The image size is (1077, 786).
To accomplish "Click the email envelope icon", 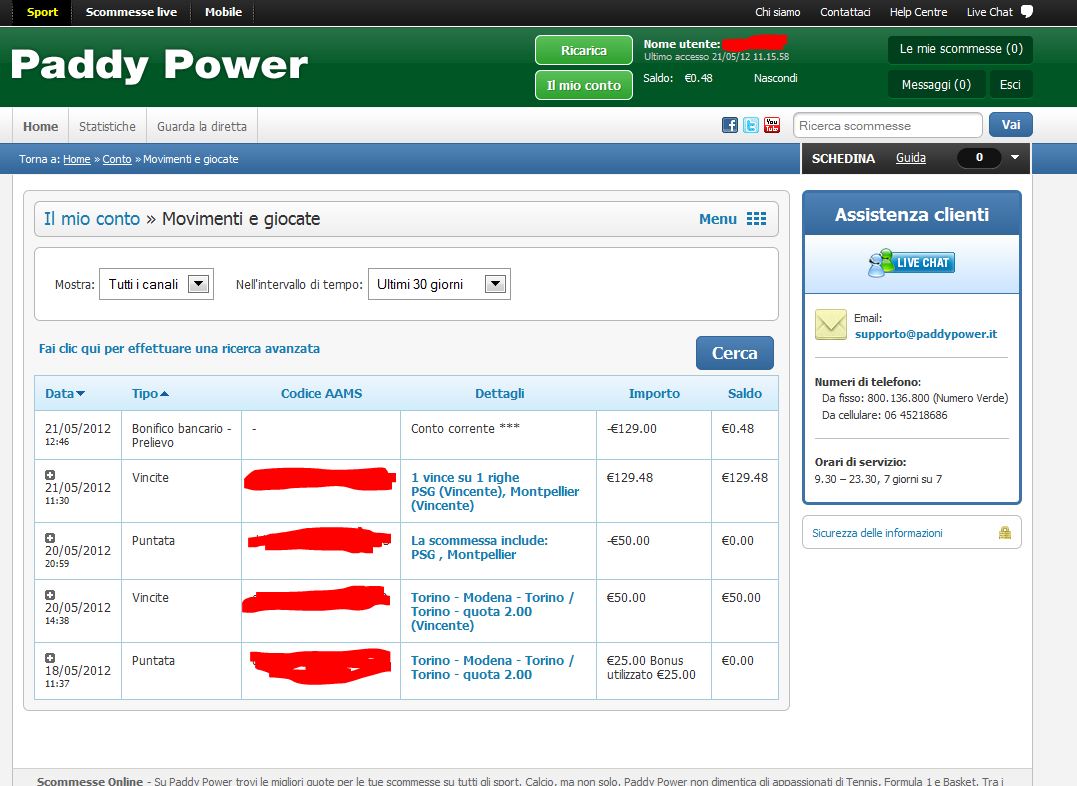I will click(830, 324).
